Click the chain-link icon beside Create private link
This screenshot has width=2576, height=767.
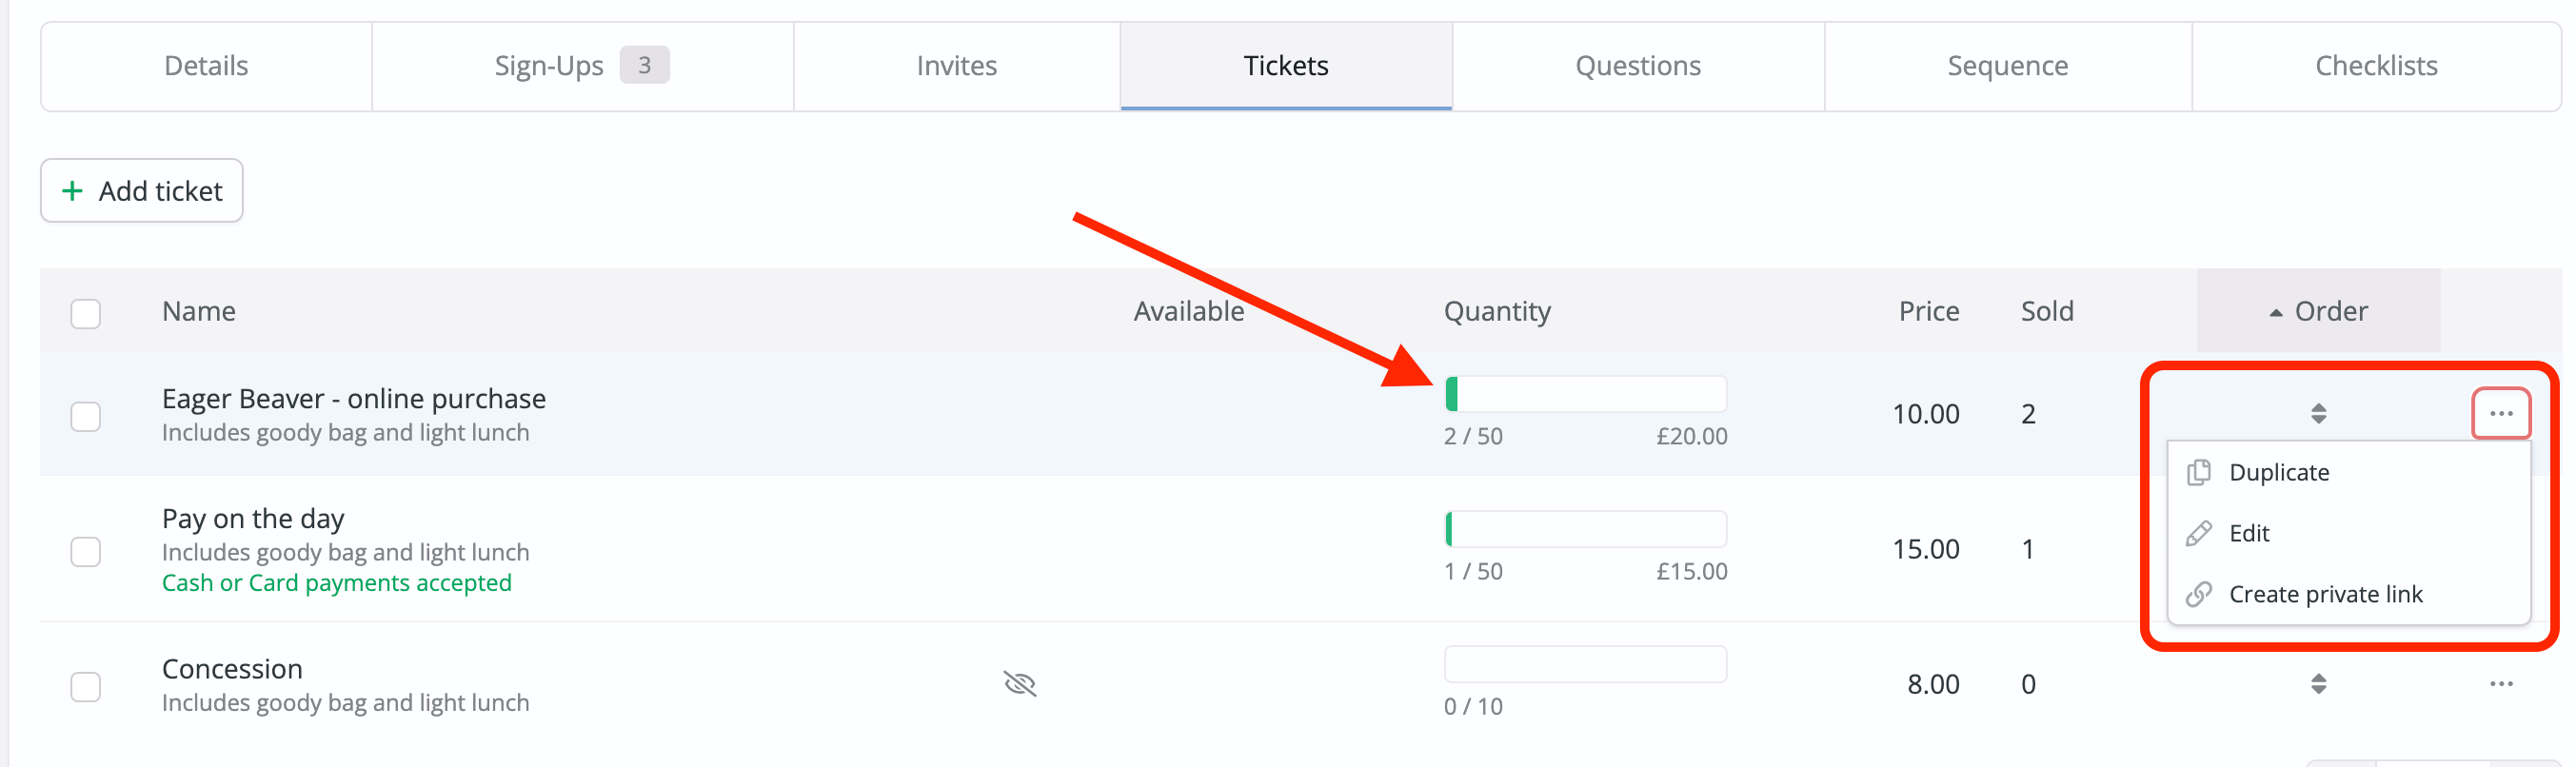click(2199, 594)
